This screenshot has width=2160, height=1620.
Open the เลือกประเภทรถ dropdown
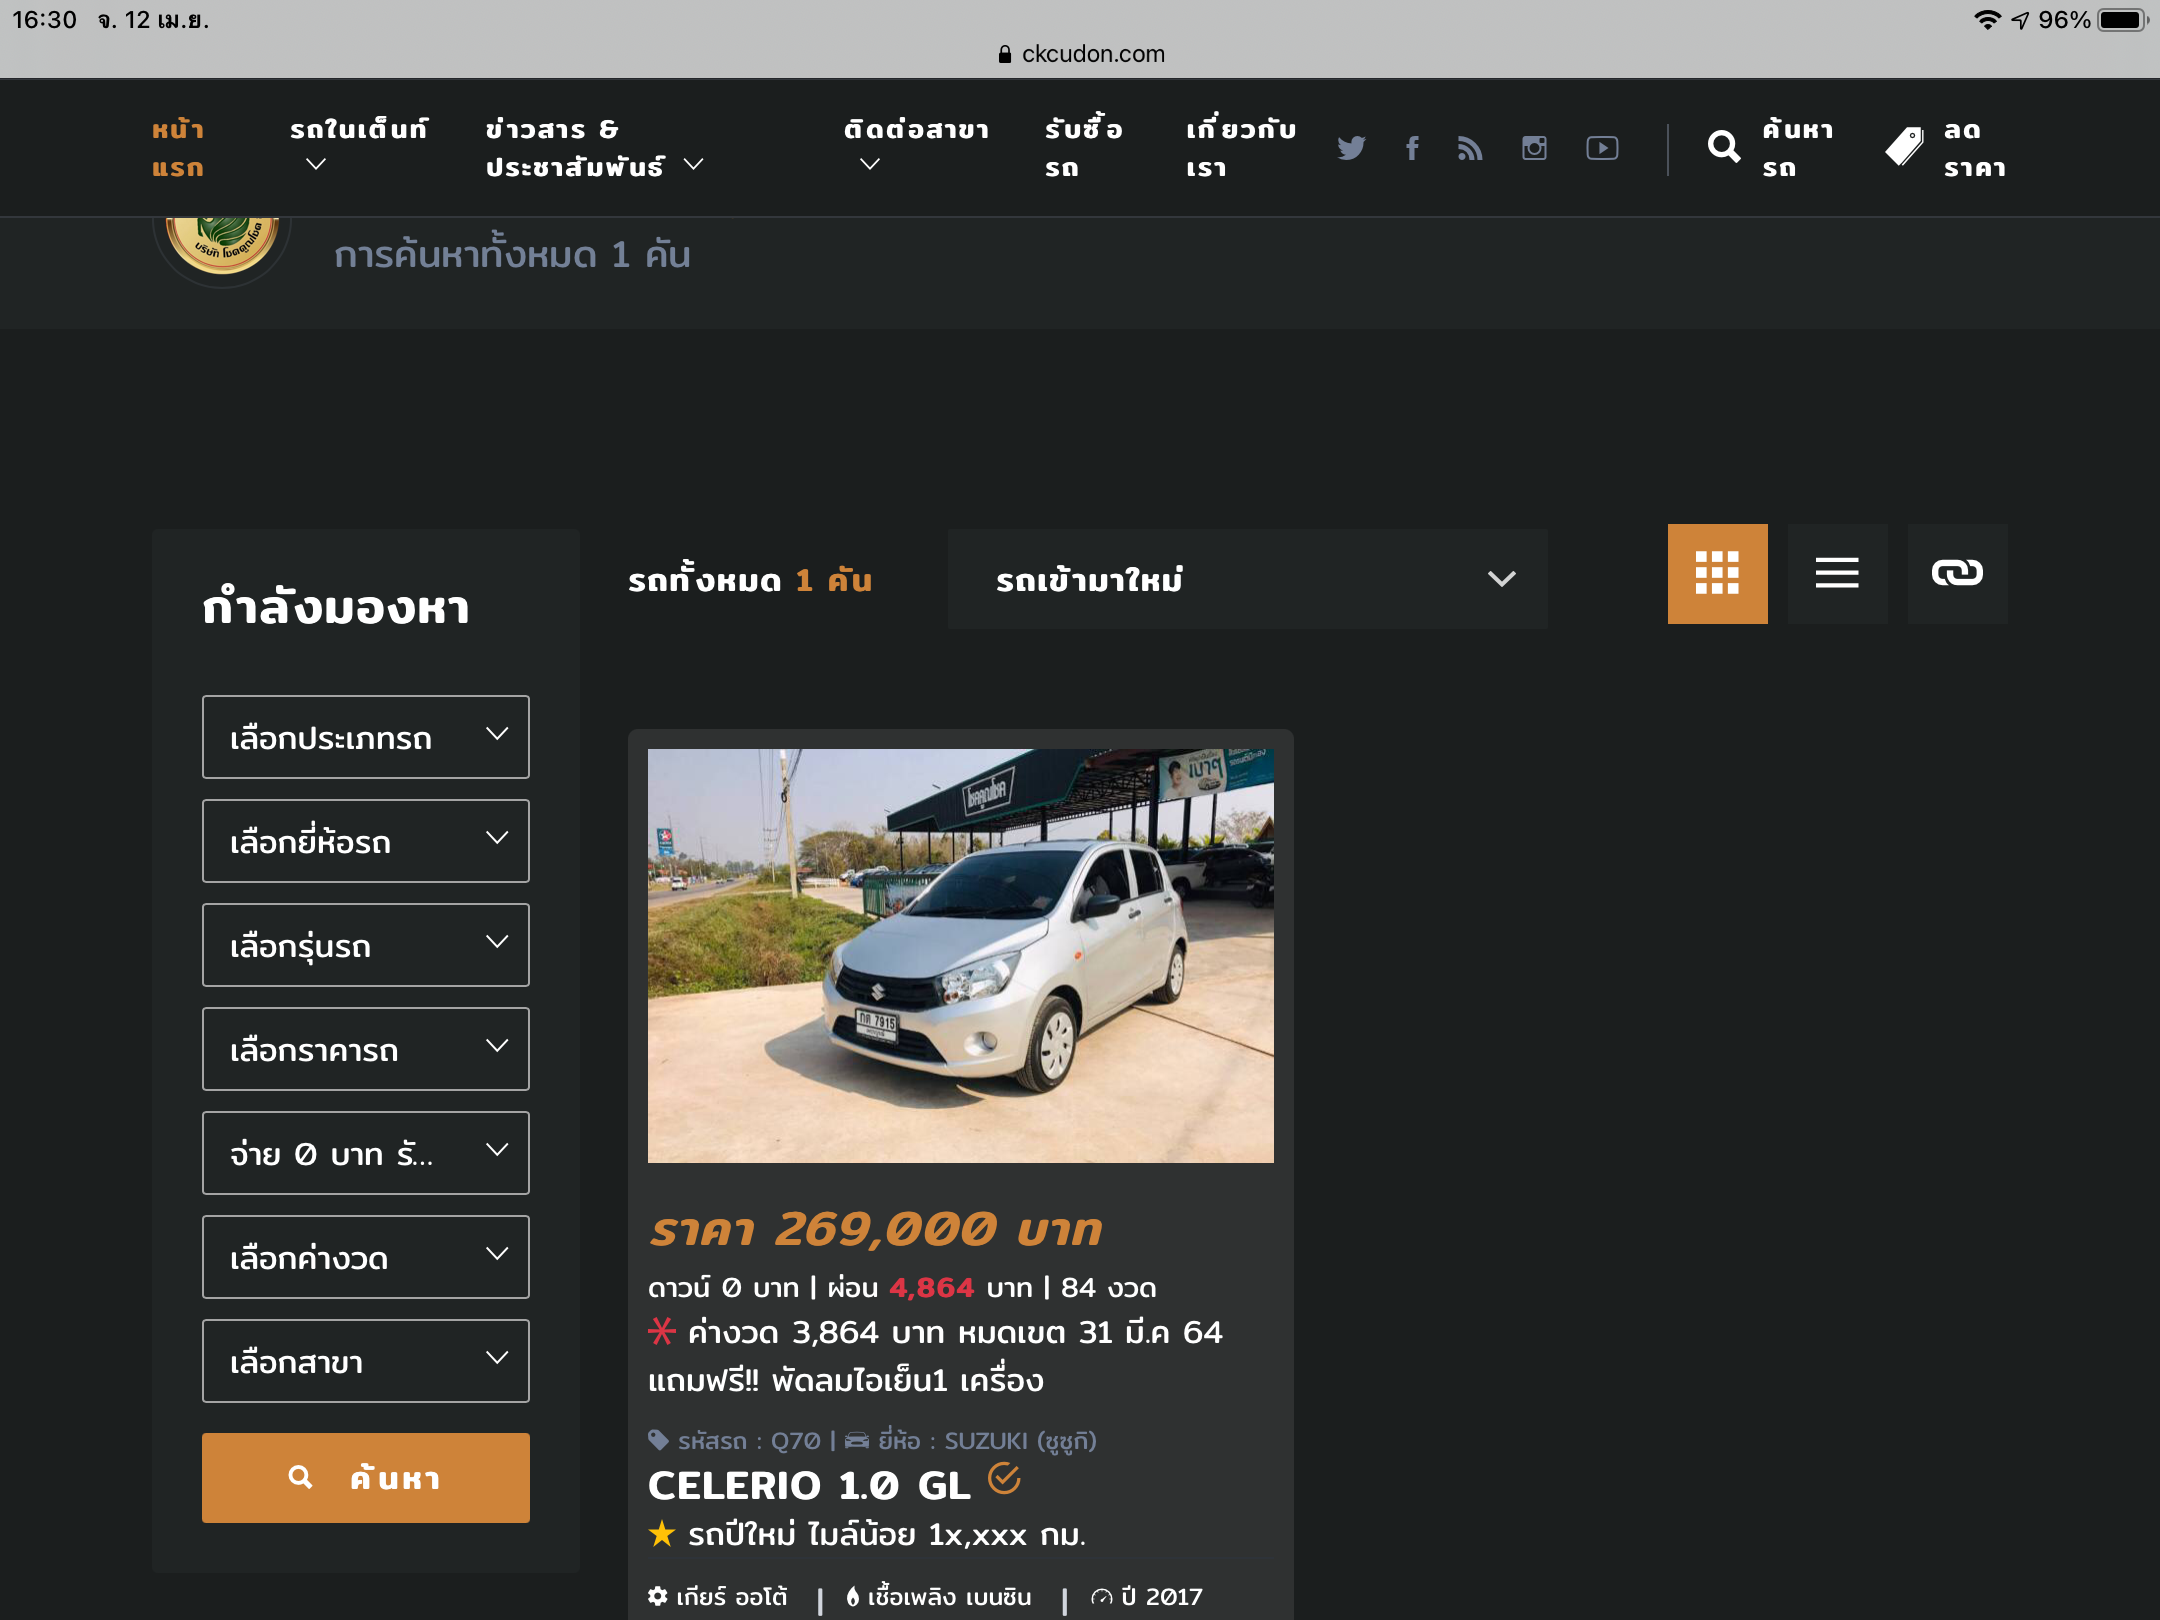pyautogui.click(x=365, y=737)
